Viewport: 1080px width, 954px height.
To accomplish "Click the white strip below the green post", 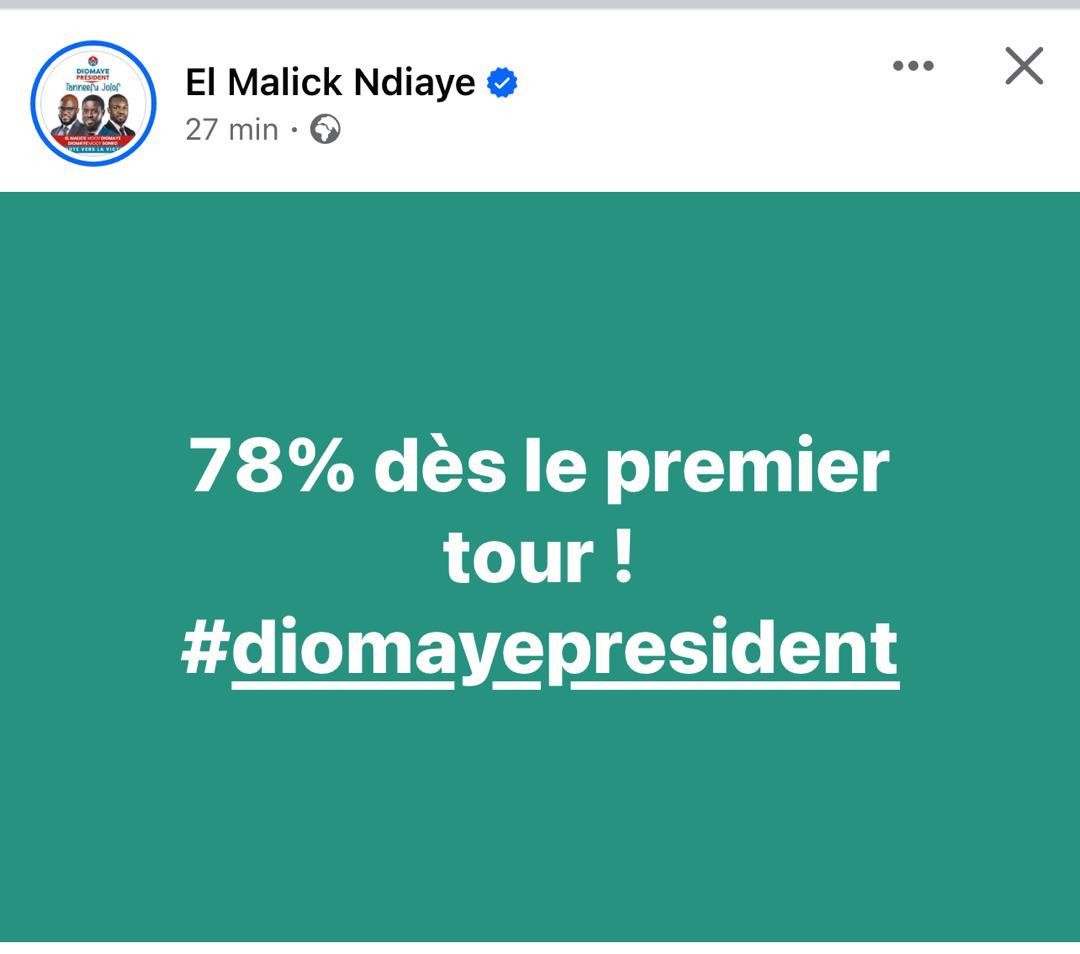I will (x=540, y=947).
